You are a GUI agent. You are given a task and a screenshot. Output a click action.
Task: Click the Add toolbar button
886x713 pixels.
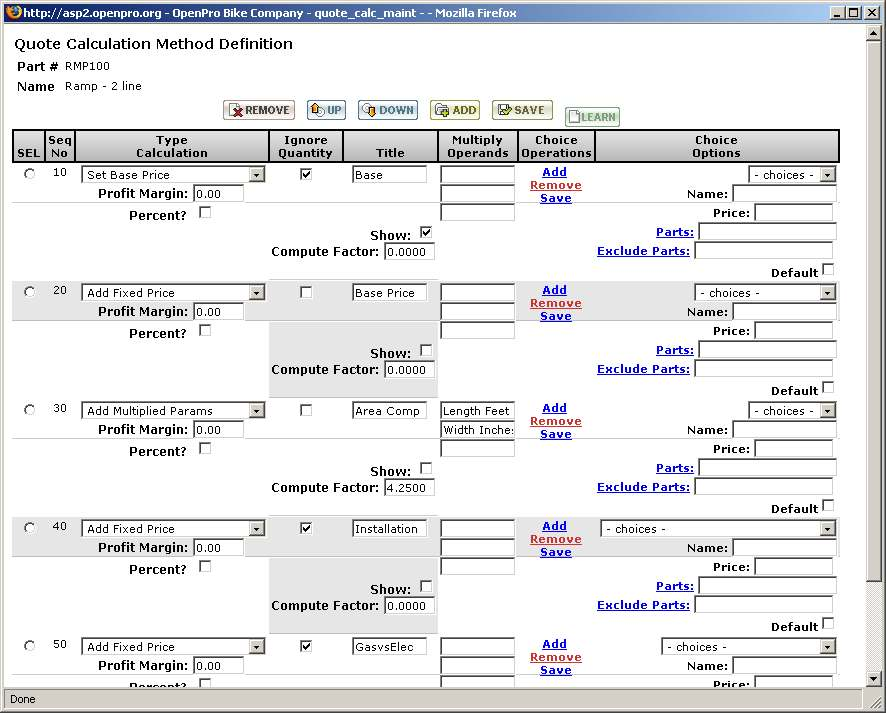click(454, 110)
